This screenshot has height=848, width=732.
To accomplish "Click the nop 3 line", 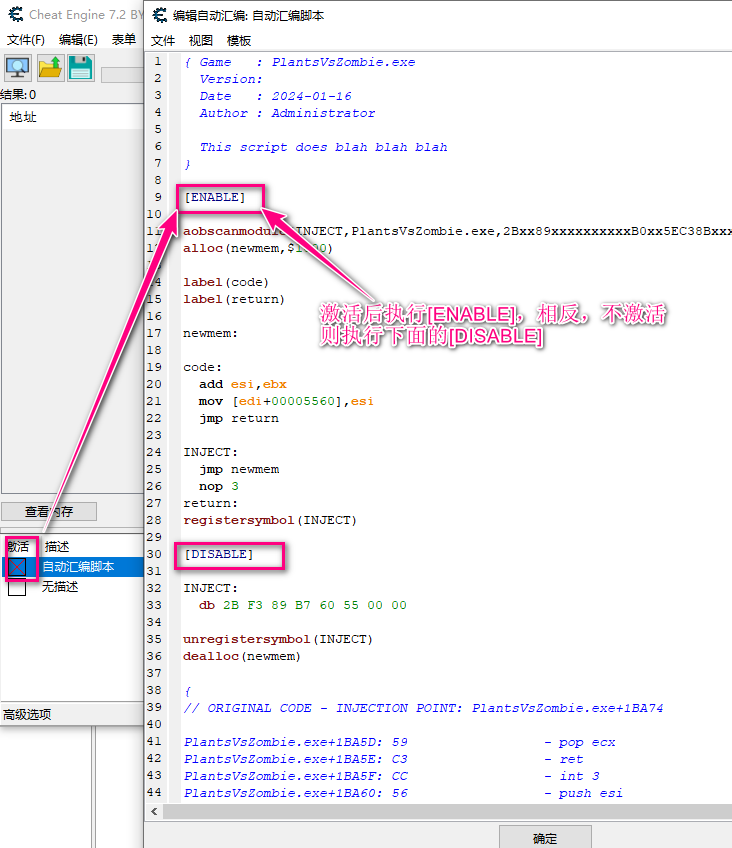I will pos(218,486).
